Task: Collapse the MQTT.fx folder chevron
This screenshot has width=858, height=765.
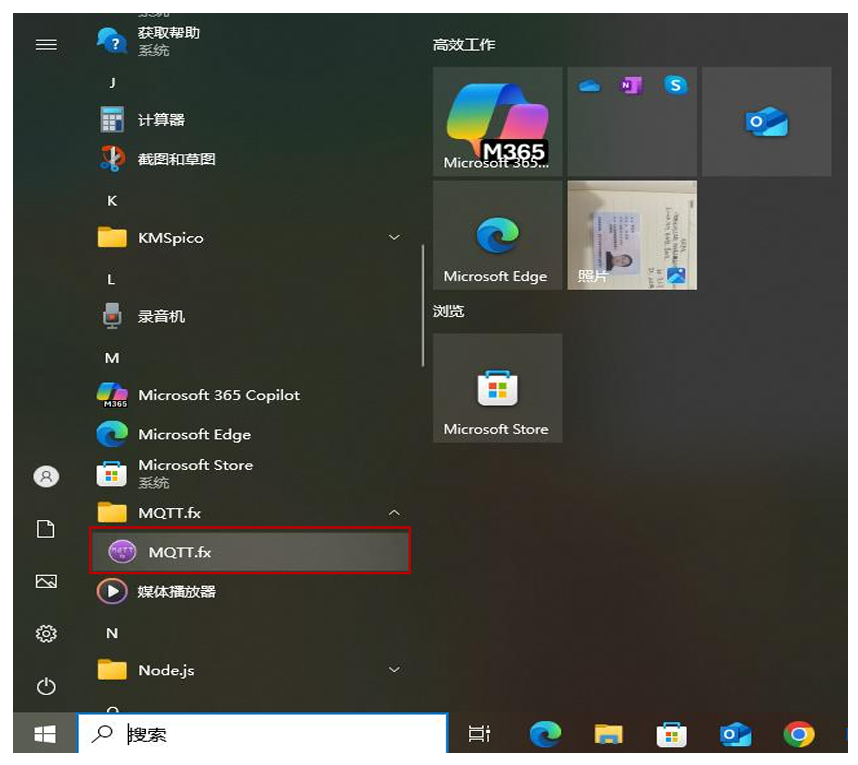Action: click(x=393, y=513)
